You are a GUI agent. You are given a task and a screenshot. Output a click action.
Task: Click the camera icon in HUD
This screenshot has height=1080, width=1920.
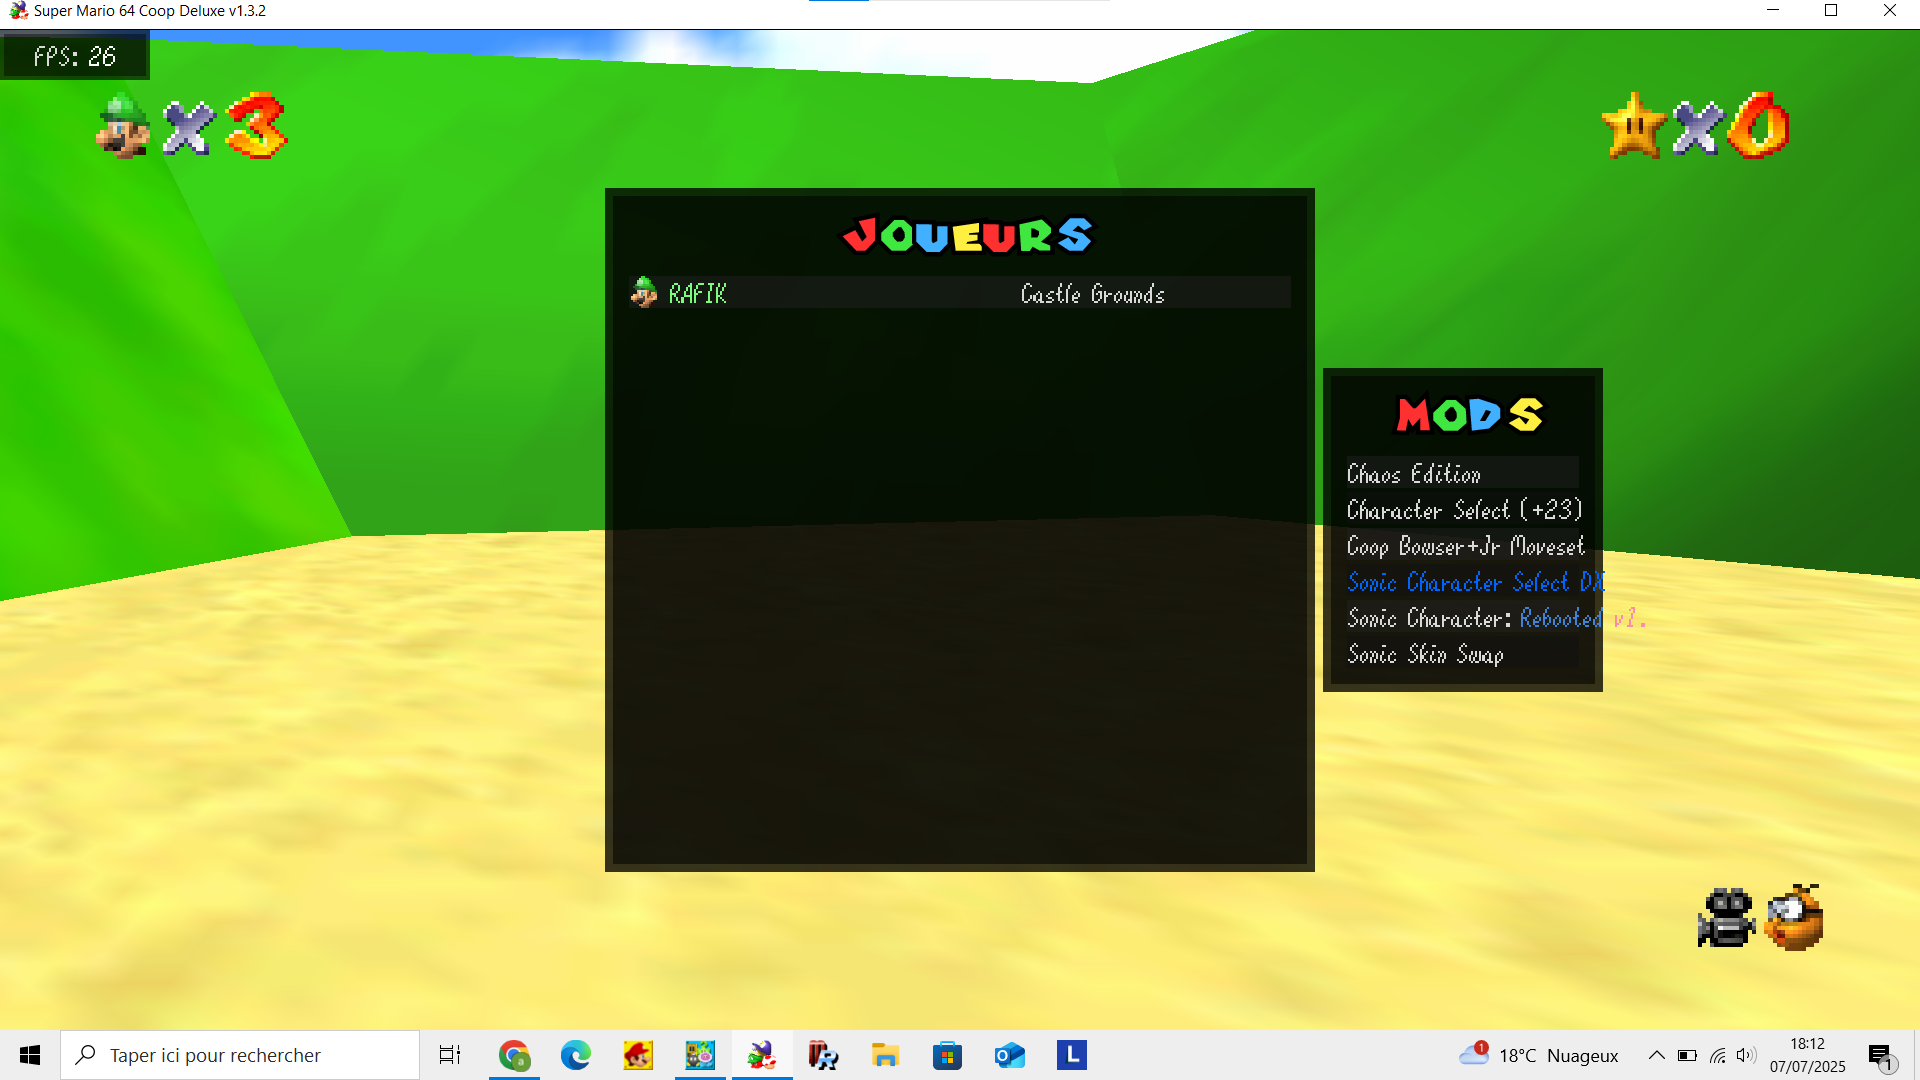click(1726, 917)
